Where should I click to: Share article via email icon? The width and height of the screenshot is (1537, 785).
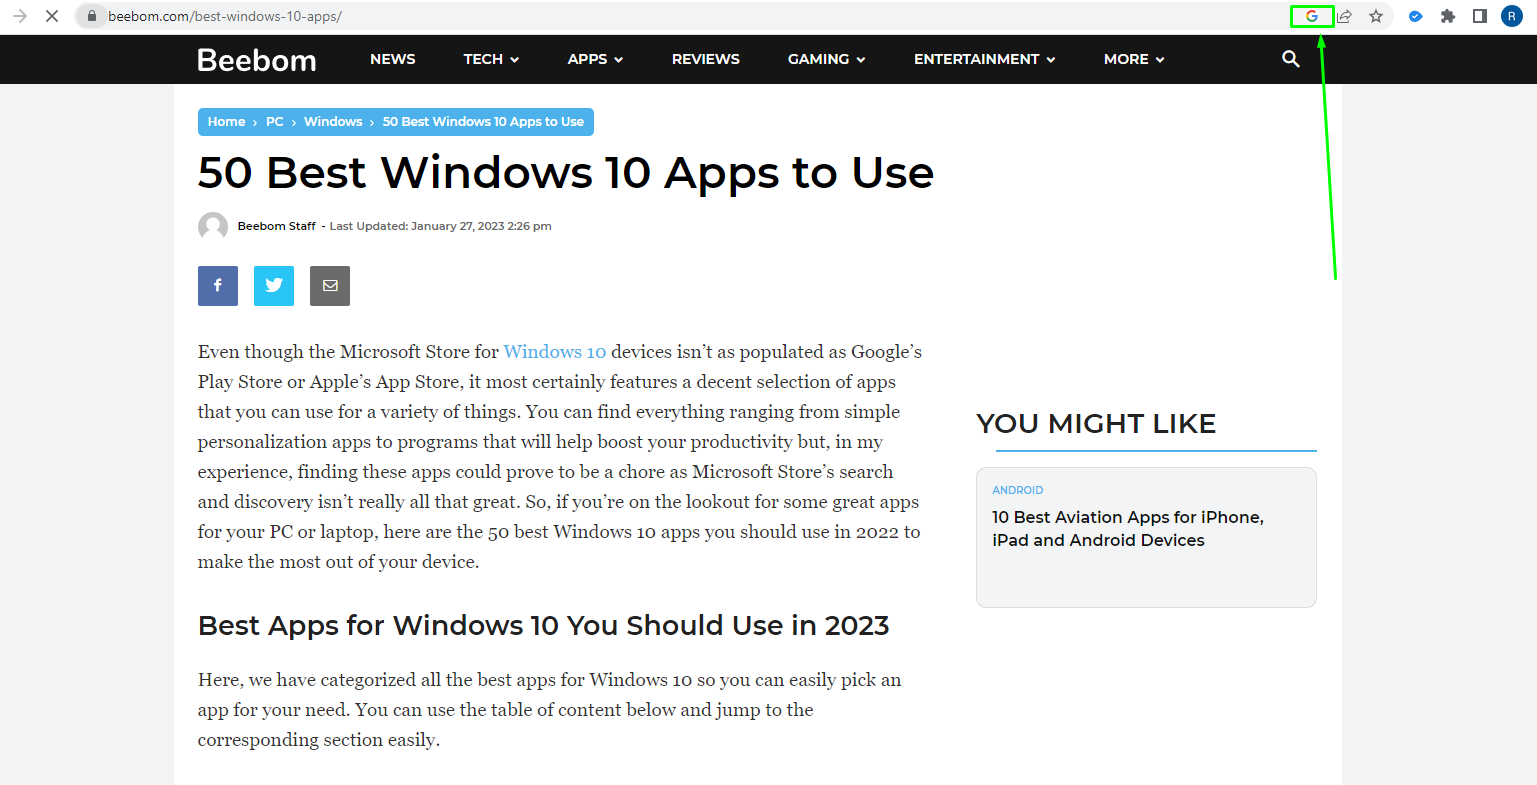pyautogui.click(x=330, y=286)
